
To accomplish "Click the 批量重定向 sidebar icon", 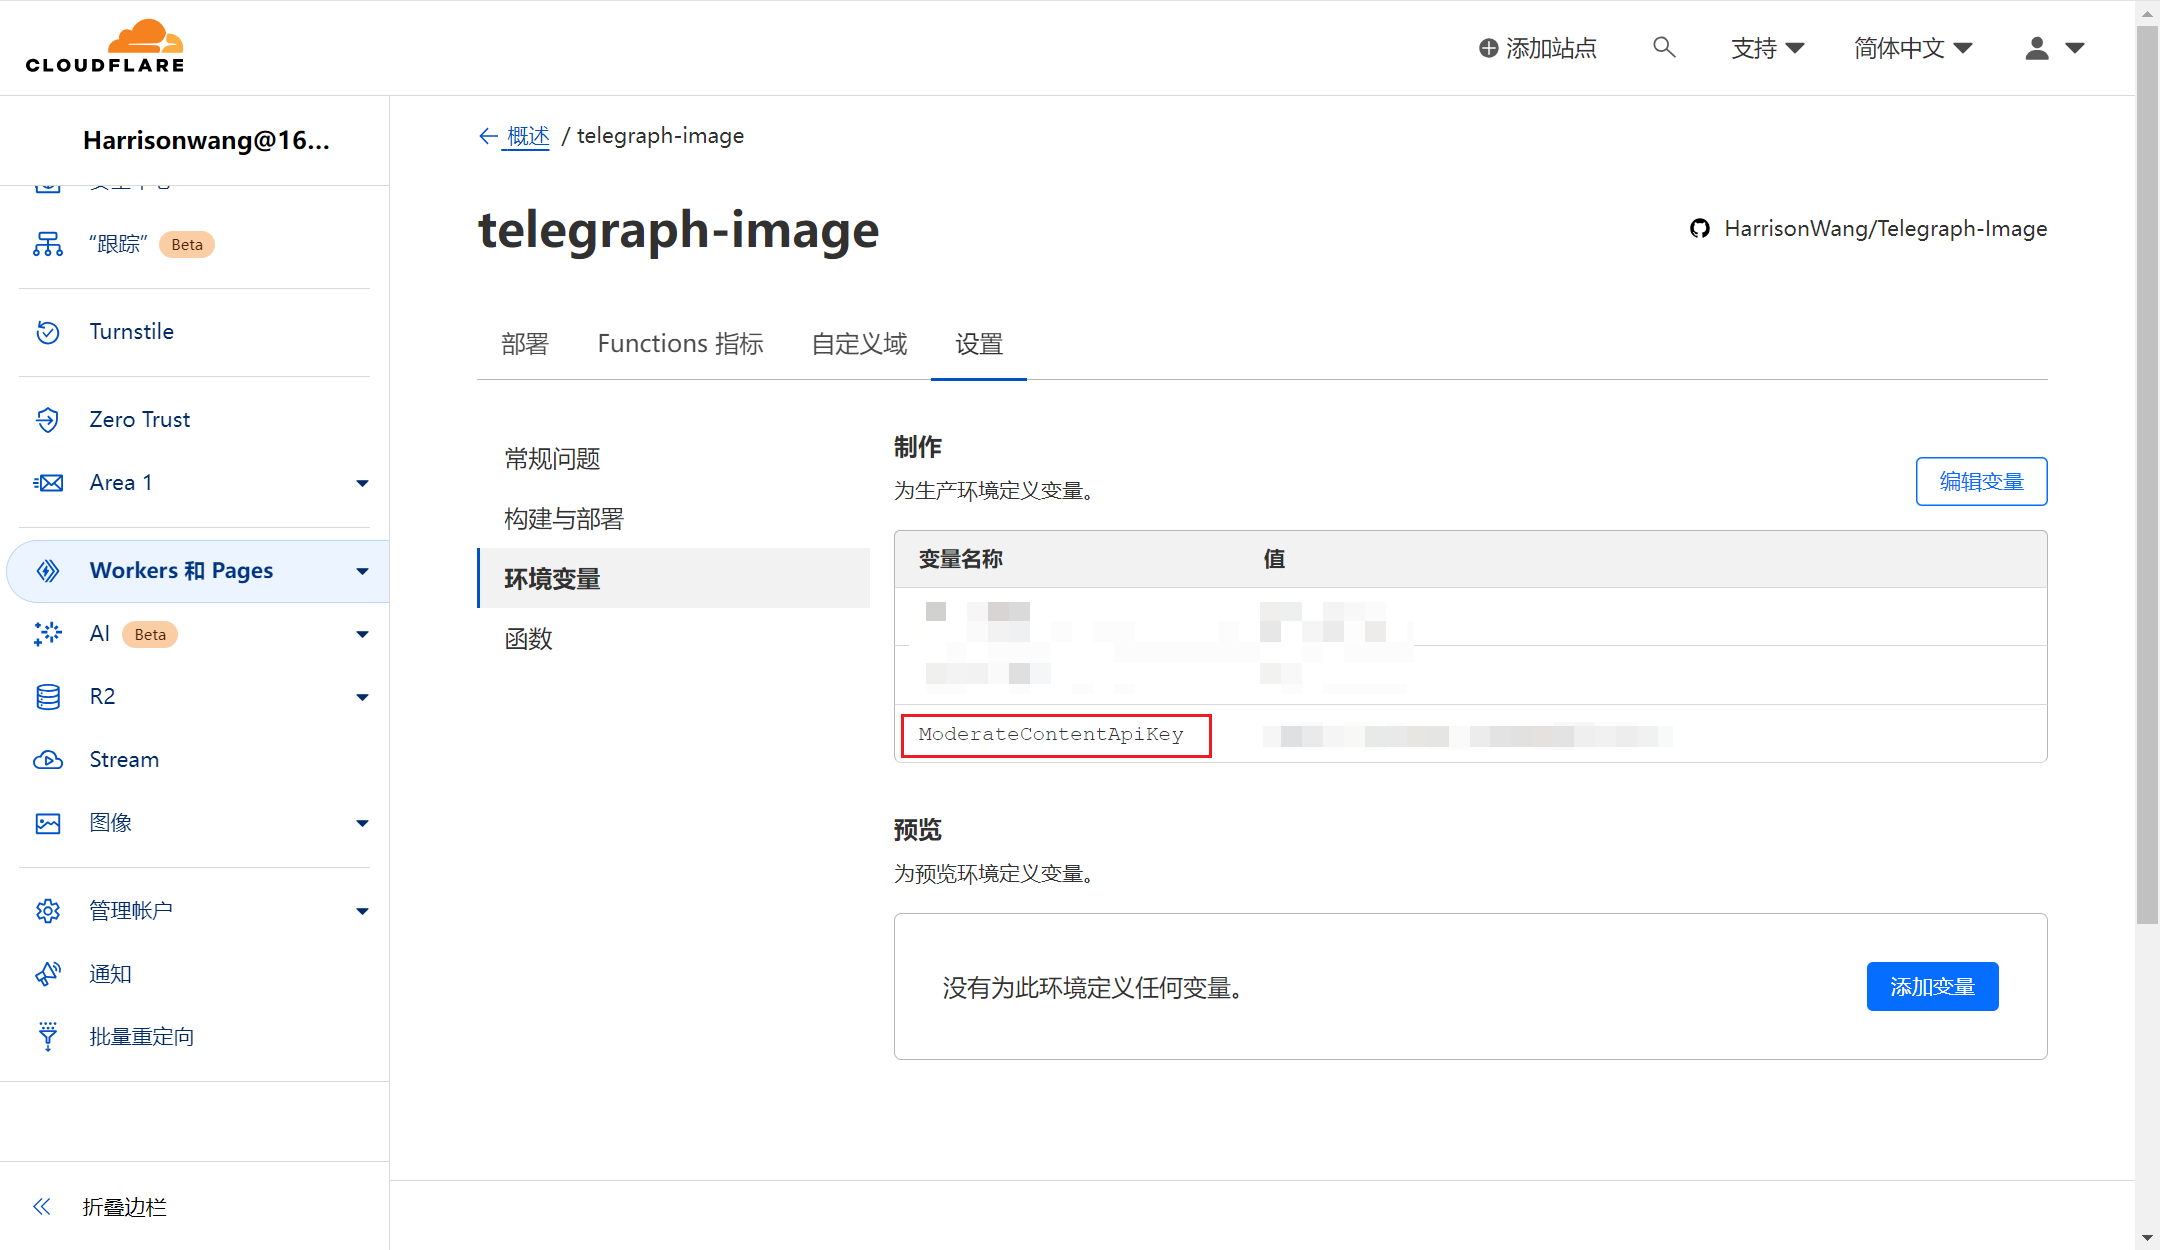I will click(x=48, y=1037).
